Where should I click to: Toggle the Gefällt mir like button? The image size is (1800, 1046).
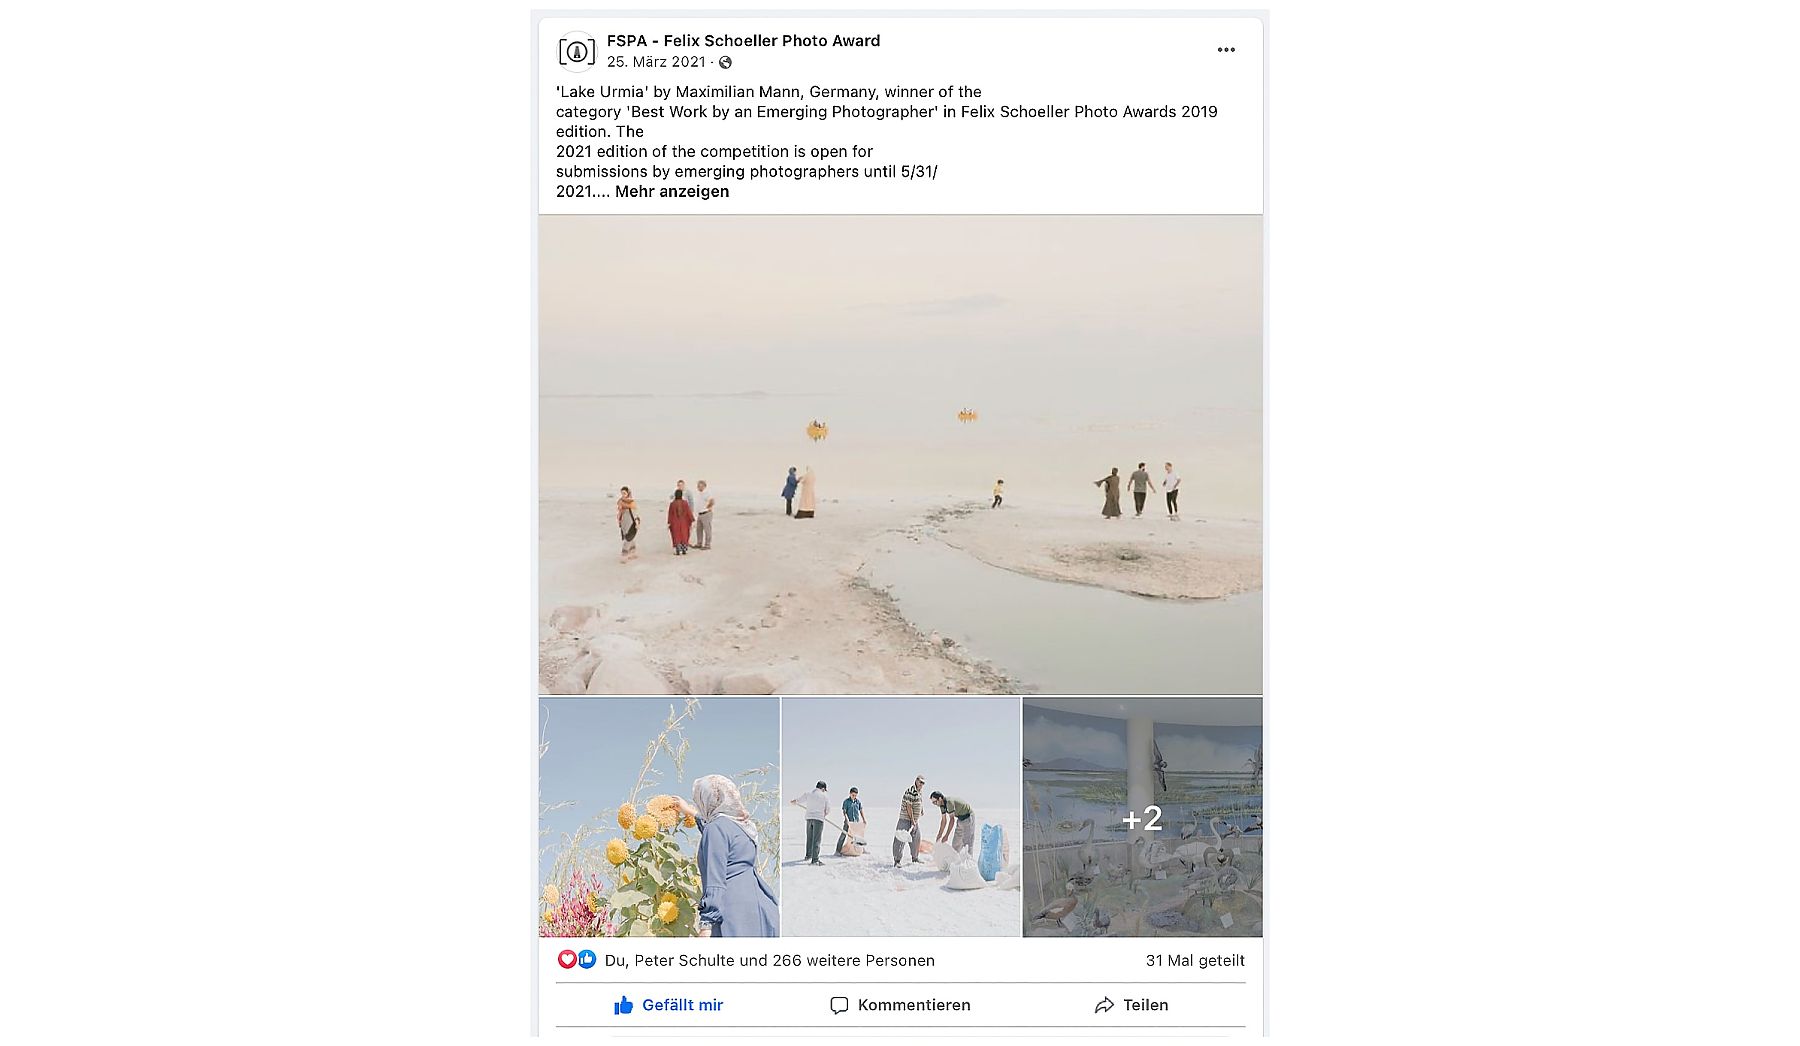coord(668,1005)
